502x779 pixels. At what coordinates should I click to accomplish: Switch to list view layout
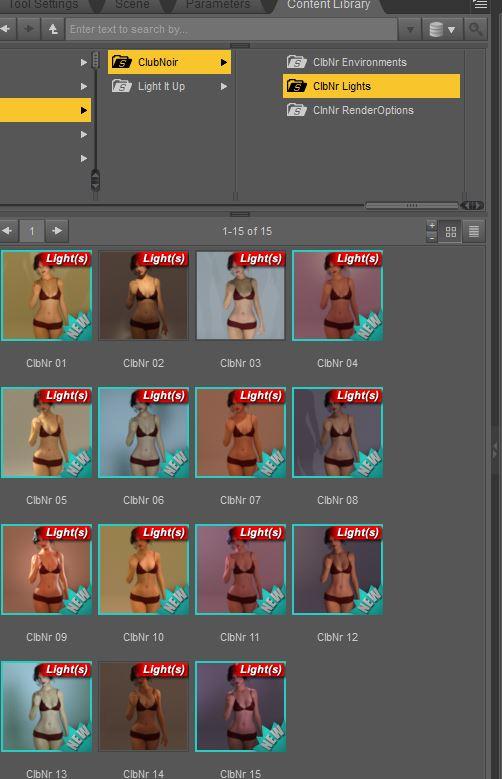pyautogui.click(x=474, y=232)
